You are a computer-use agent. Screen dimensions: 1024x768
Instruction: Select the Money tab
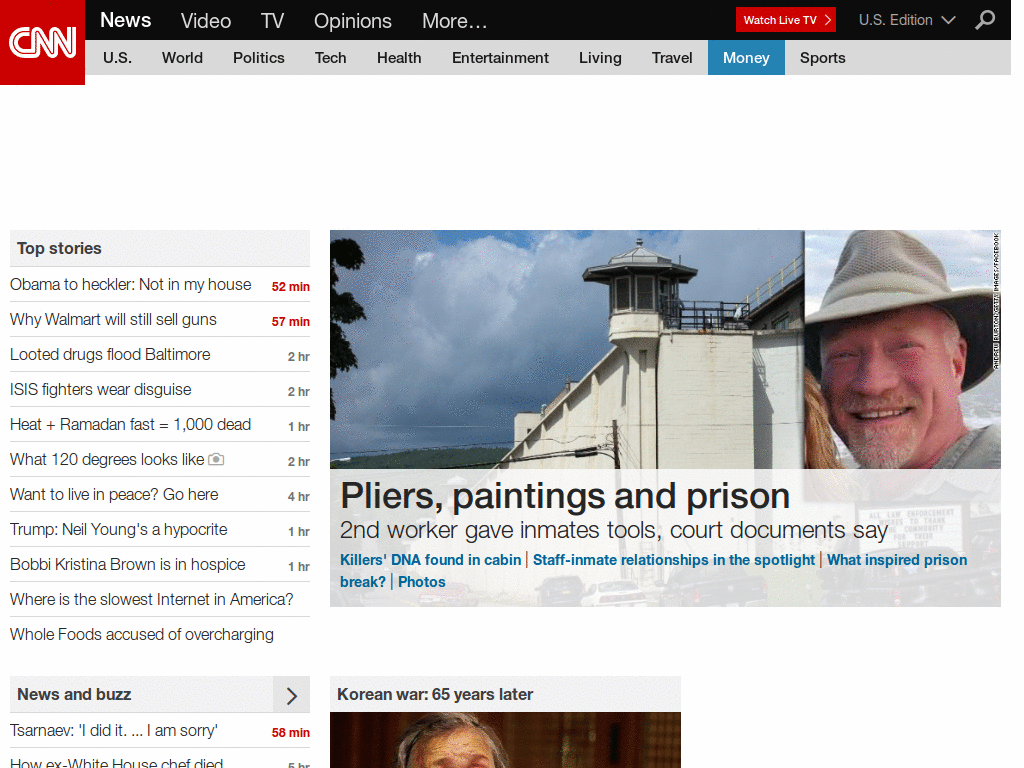pos(746,58)
